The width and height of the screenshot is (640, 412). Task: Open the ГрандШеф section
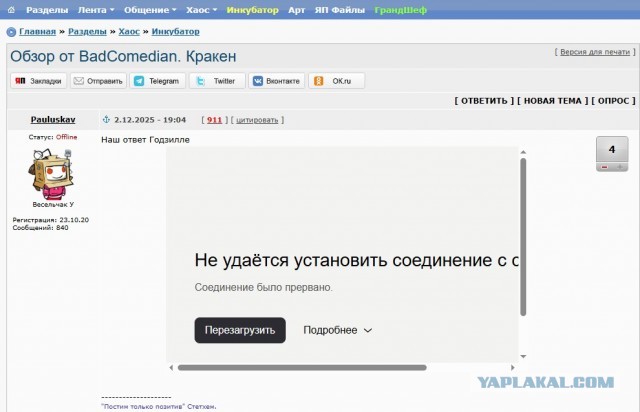coord(400,10)
